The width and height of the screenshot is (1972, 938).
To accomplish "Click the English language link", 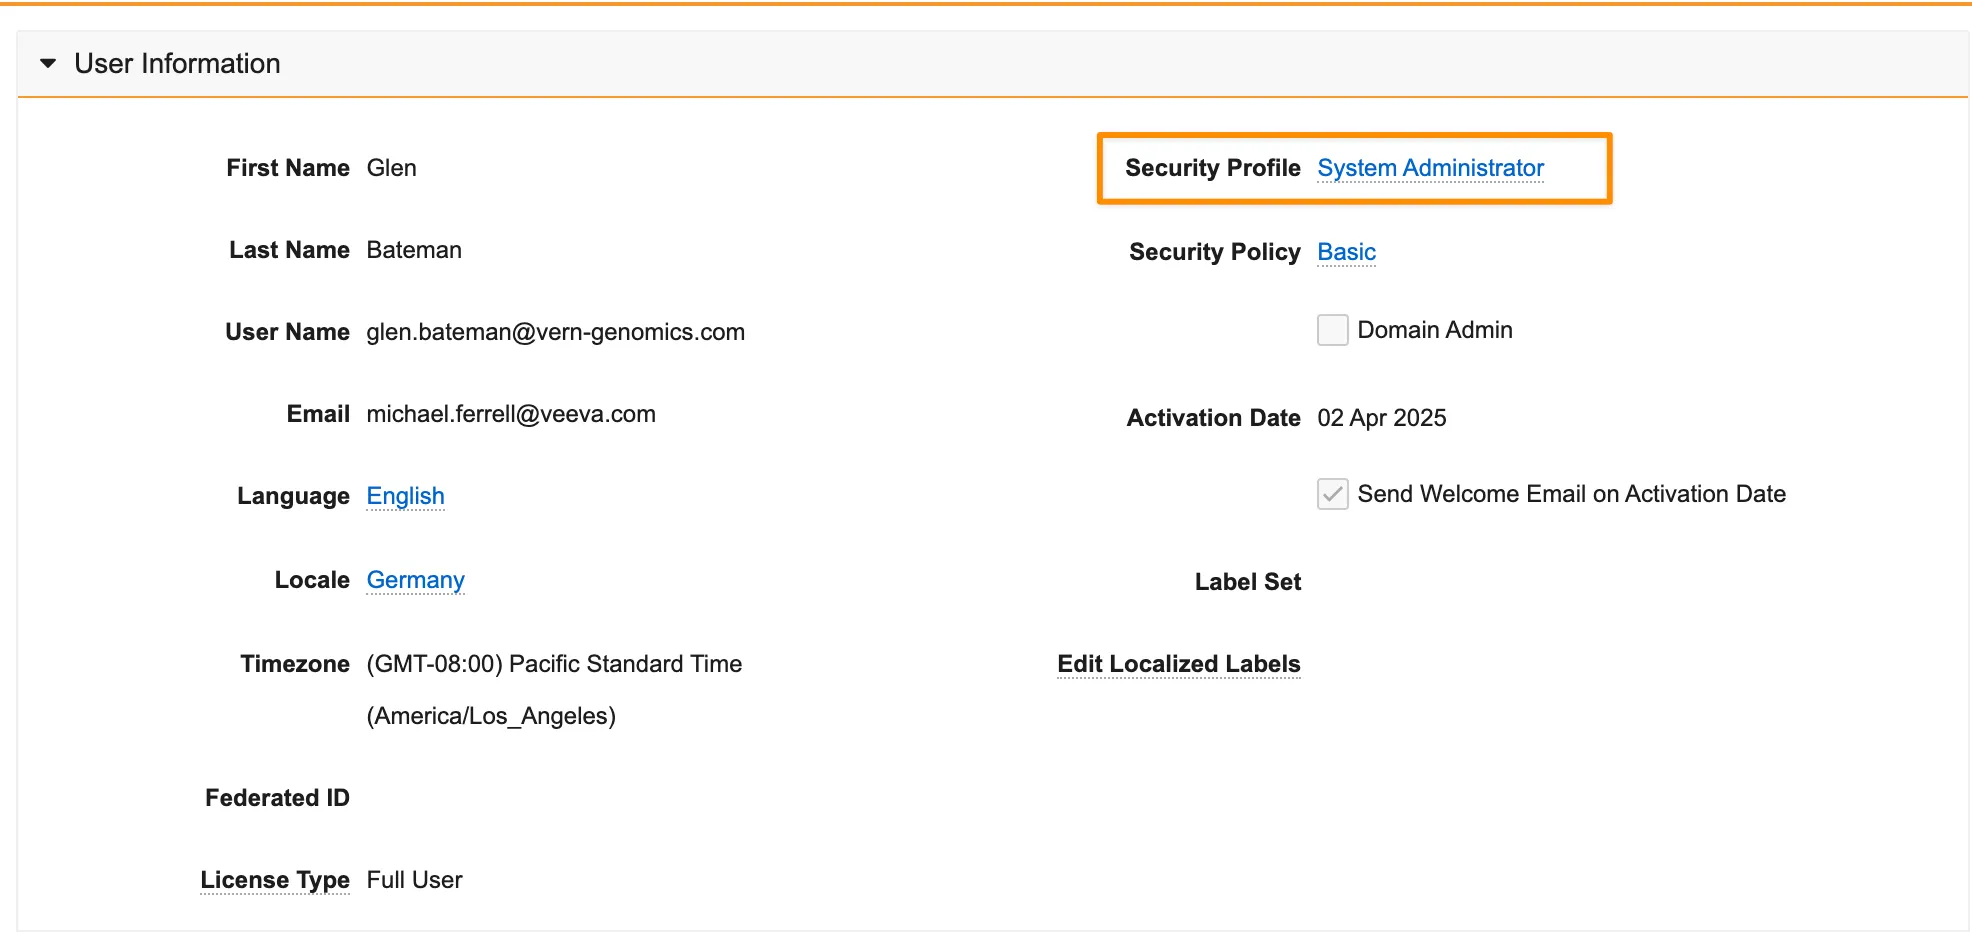I will pos(405,496).
